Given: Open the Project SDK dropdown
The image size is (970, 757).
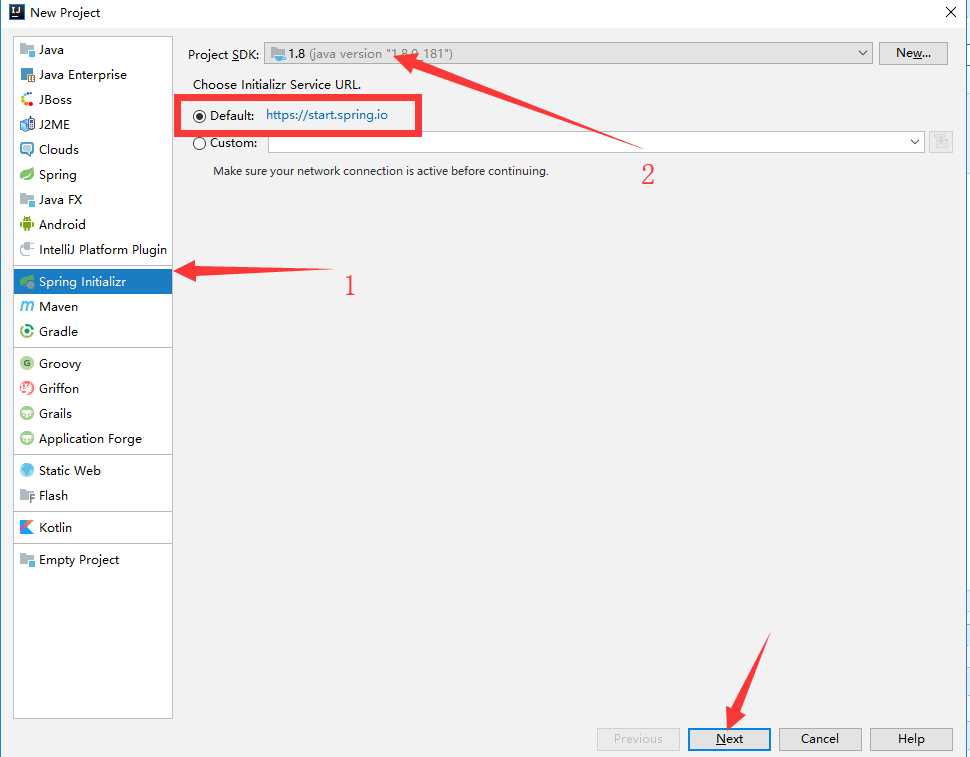Looking at the screenshot, I should 568,53.
